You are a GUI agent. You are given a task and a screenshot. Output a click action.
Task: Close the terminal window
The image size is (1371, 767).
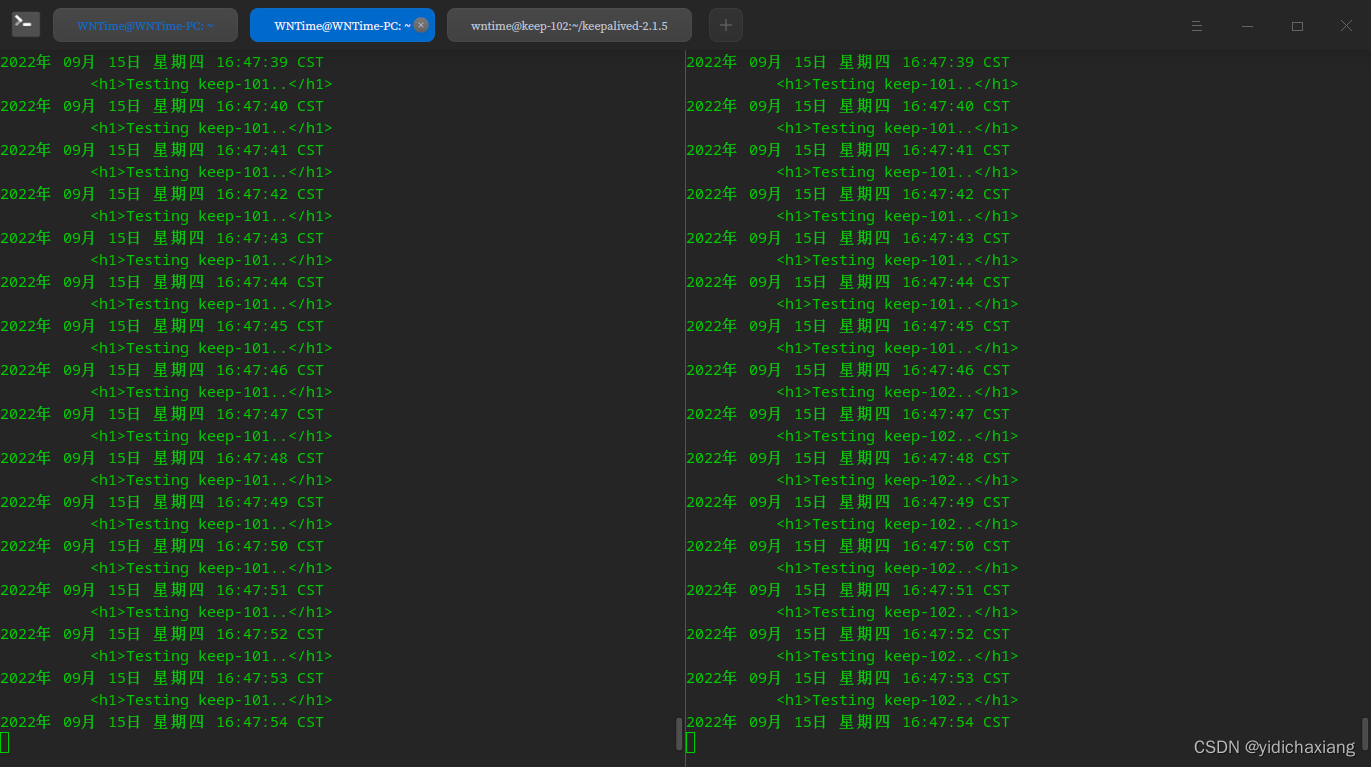coord(1347,26)
